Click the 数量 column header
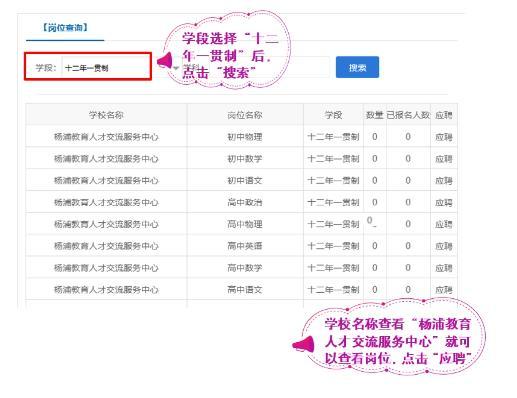The height and width of the screenshot is (398, 517). click(x=375, y=115)
